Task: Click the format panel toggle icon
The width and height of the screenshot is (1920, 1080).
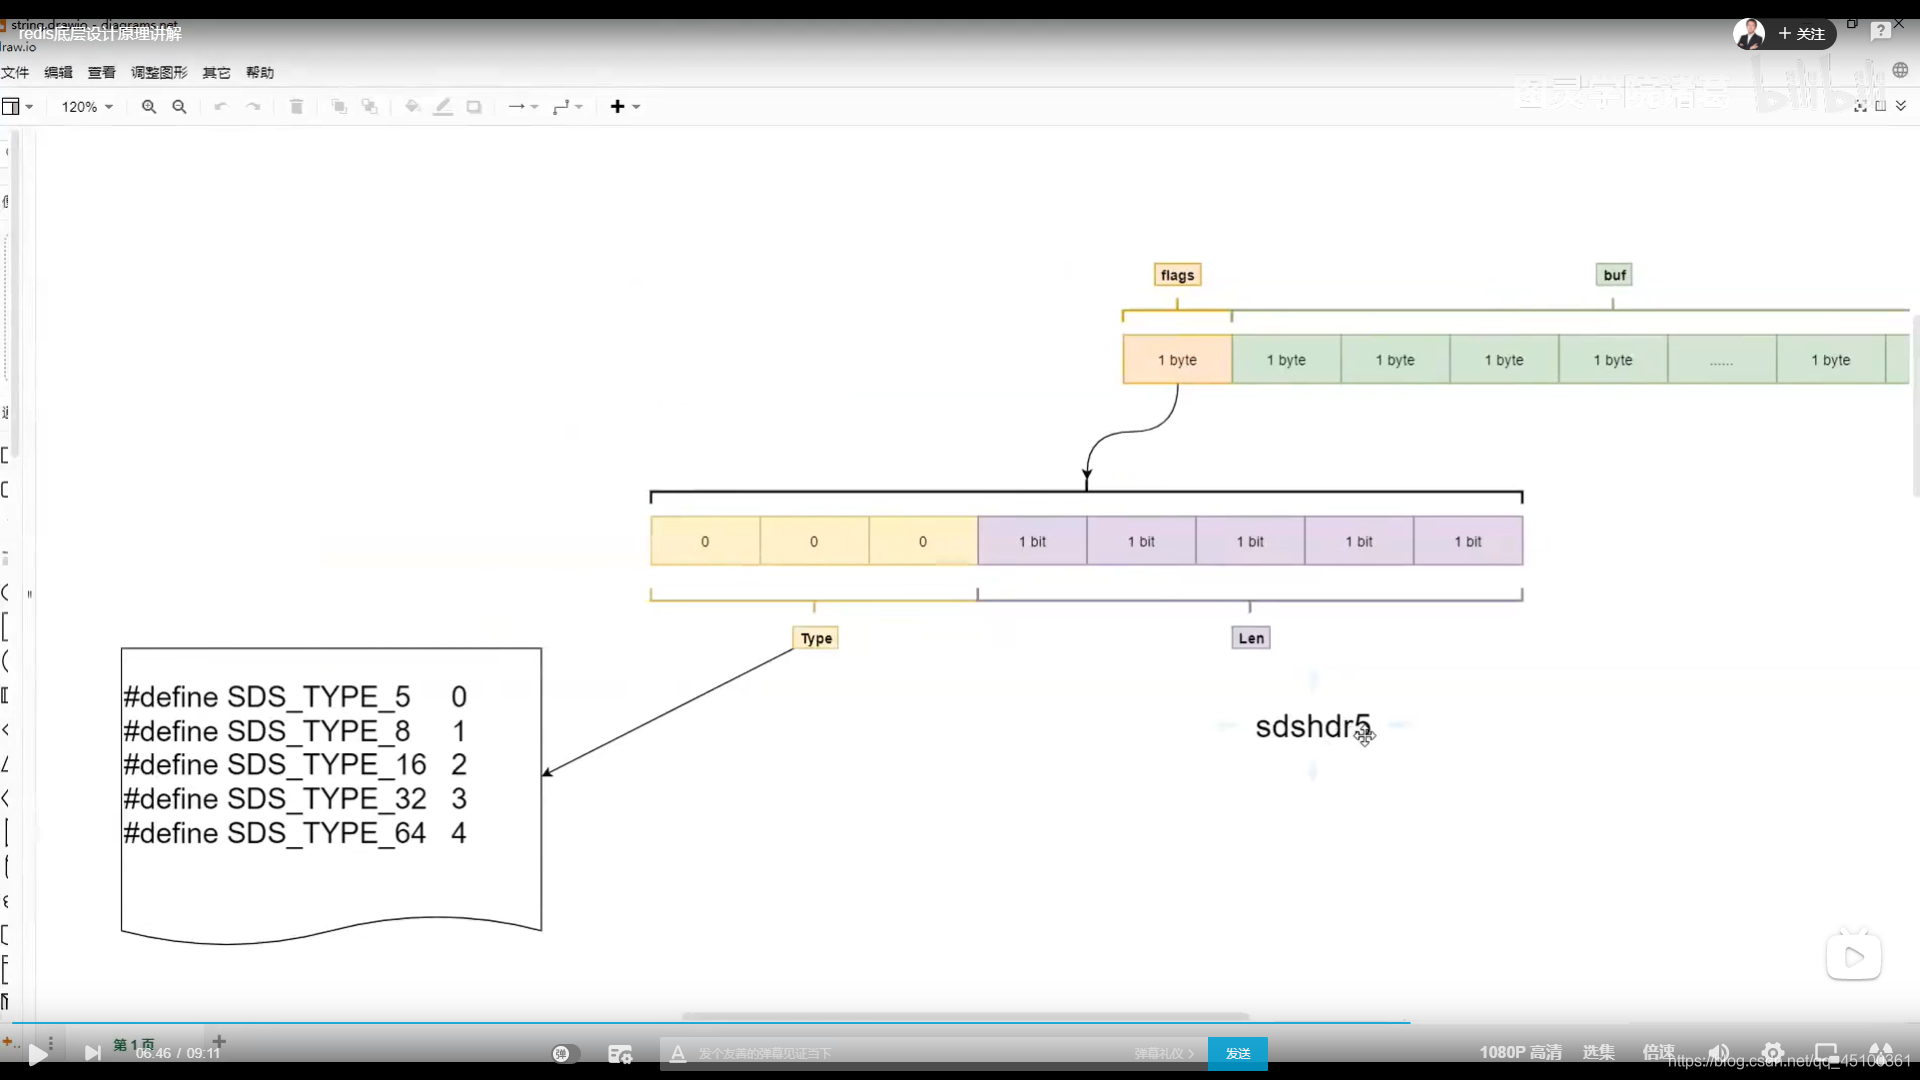Action: coord(1880,106)
